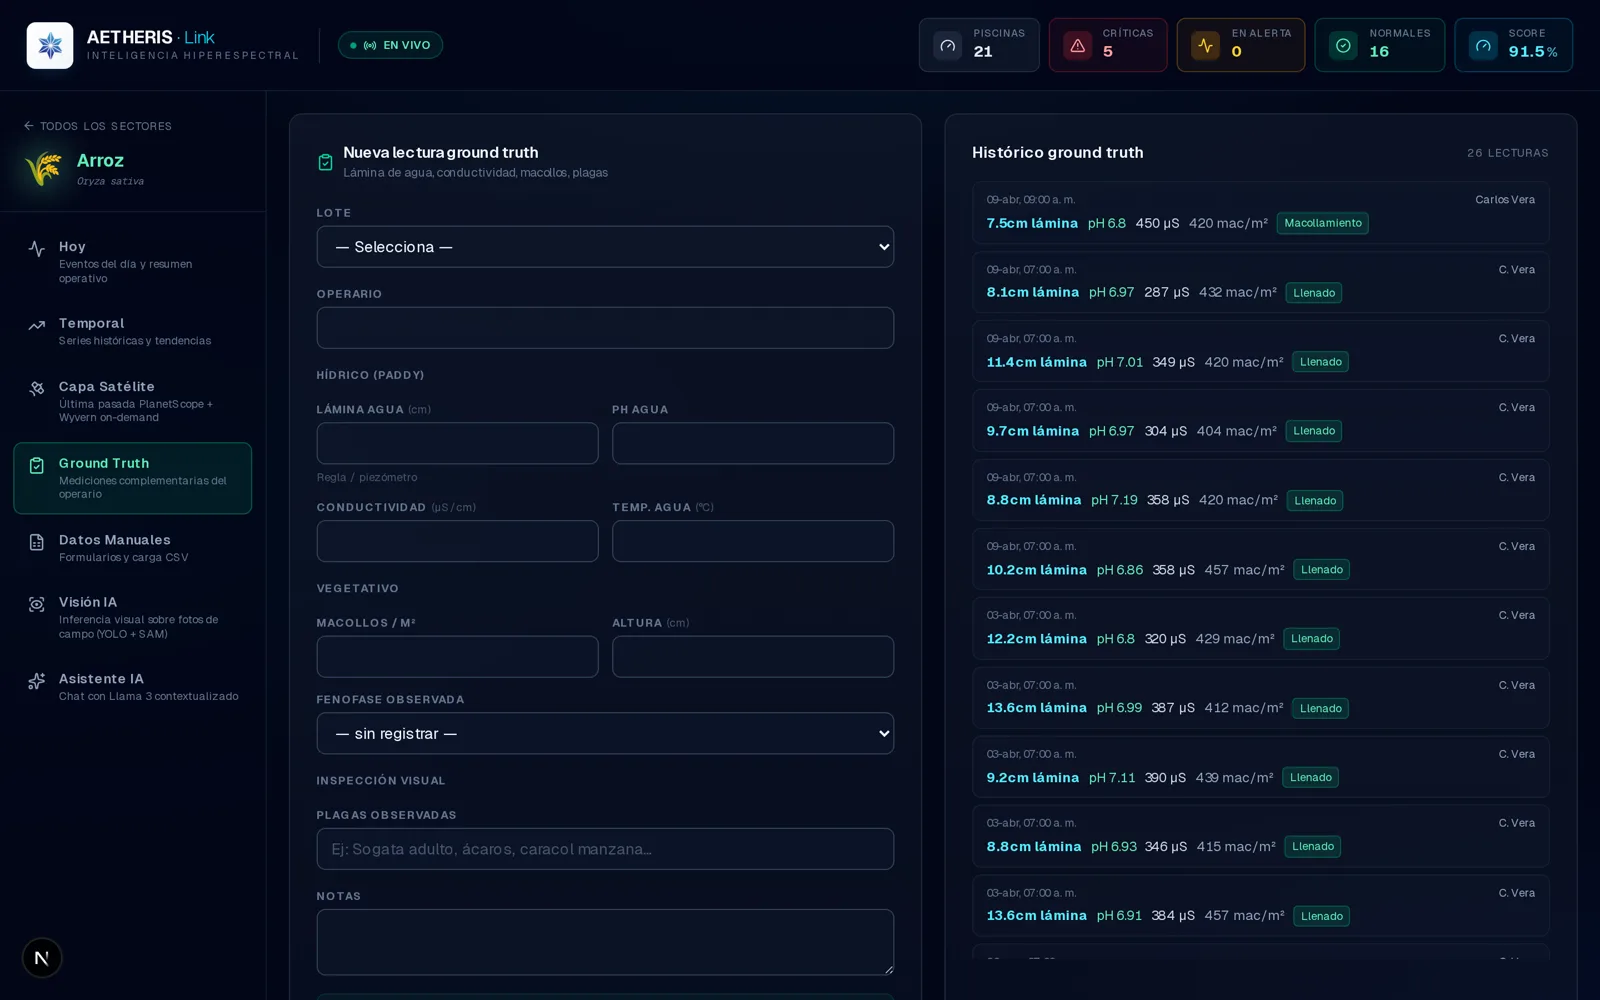
Task: Click the 10.2cm lámina history entry
Action: (1260, 559)
